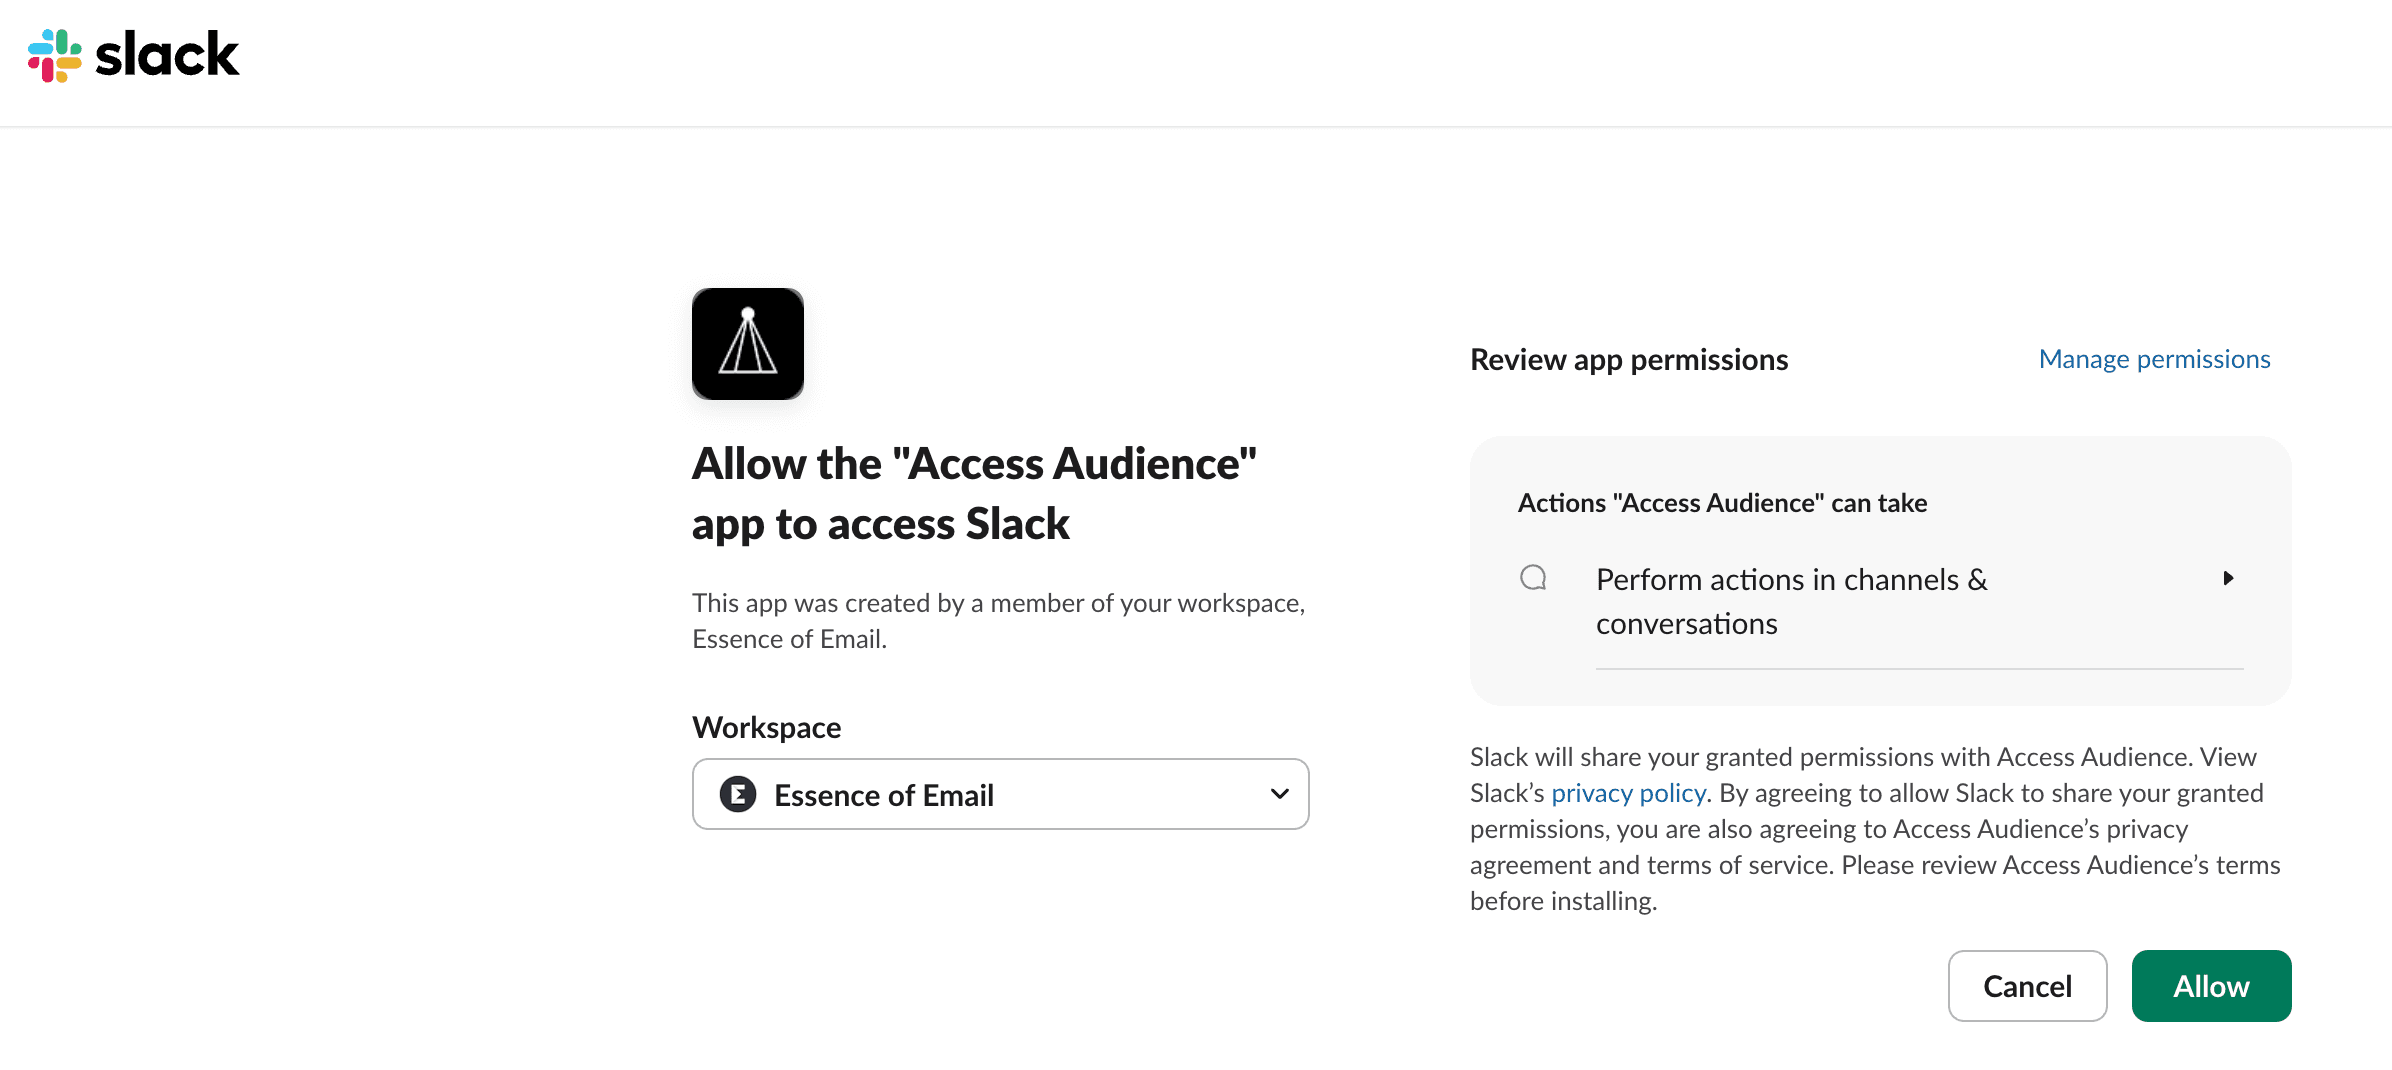Click the "Actions Access Audience can take" label
2392x1070 pixels.
(x=1722, y=502)
